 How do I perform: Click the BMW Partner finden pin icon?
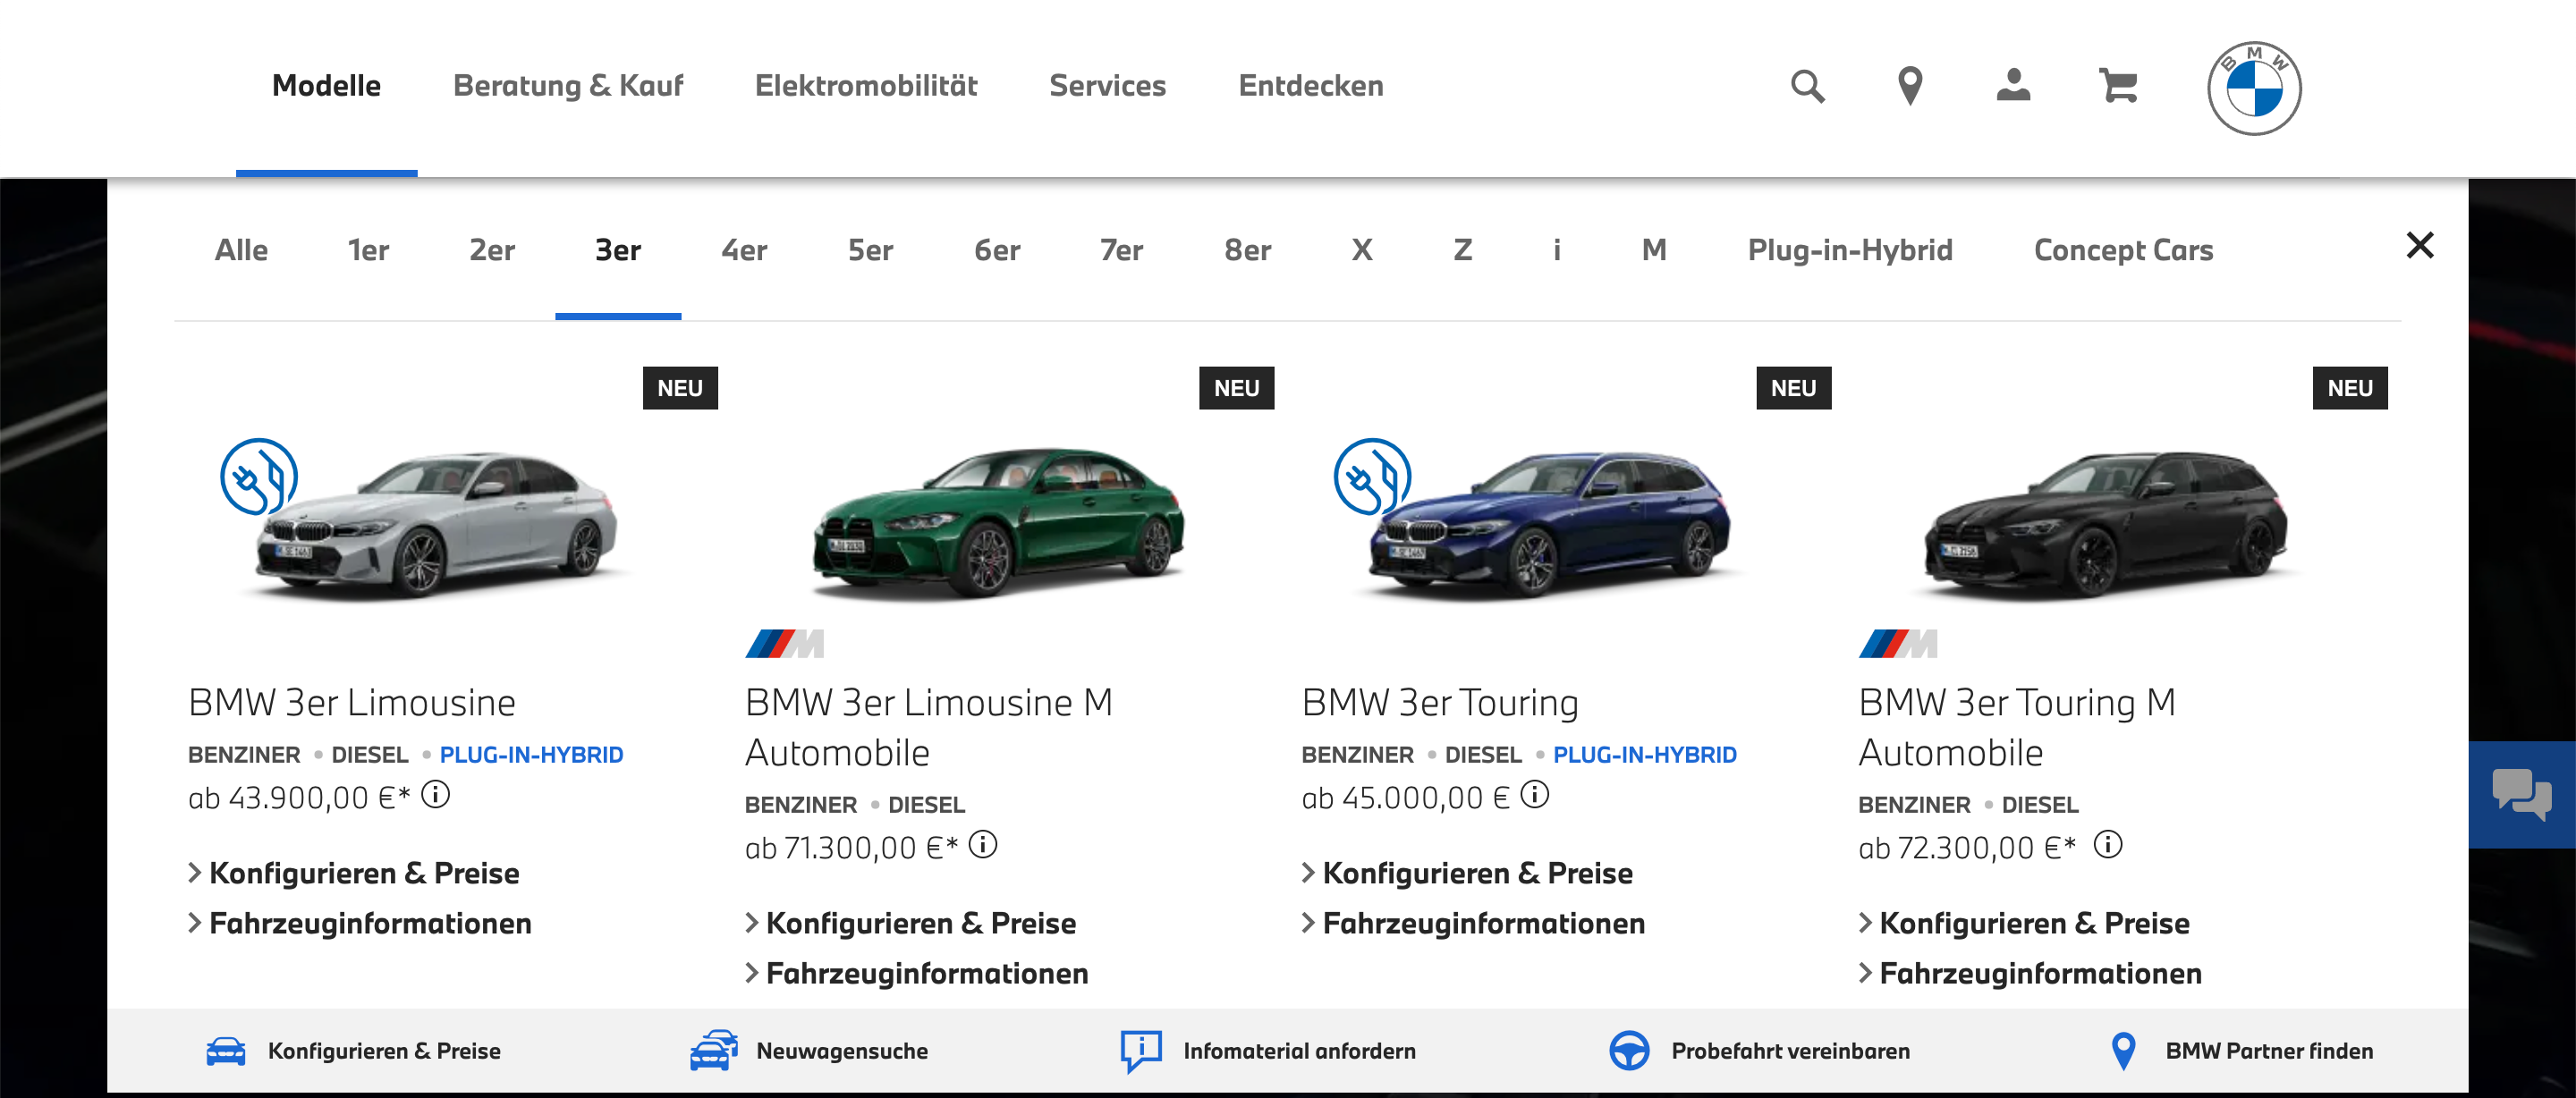point(2123,1051)
